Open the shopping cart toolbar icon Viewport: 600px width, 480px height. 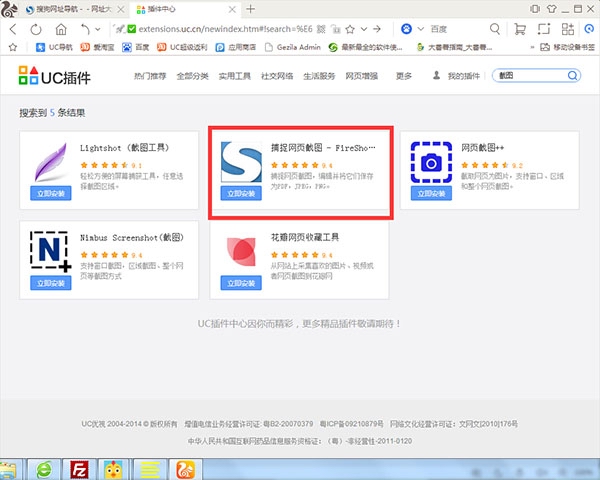pyautogui.click(x=520, y=29)
